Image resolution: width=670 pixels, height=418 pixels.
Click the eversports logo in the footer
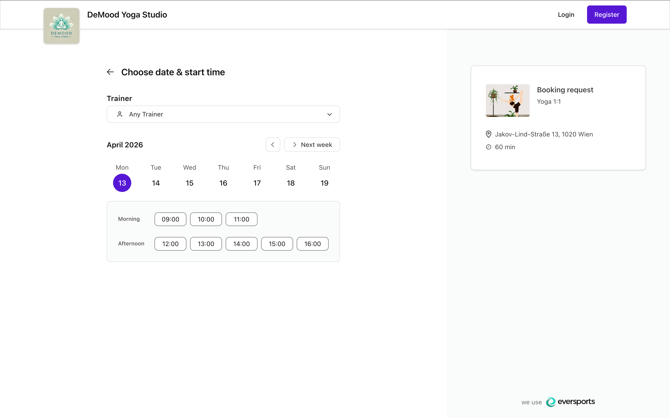tap(570, 402)
